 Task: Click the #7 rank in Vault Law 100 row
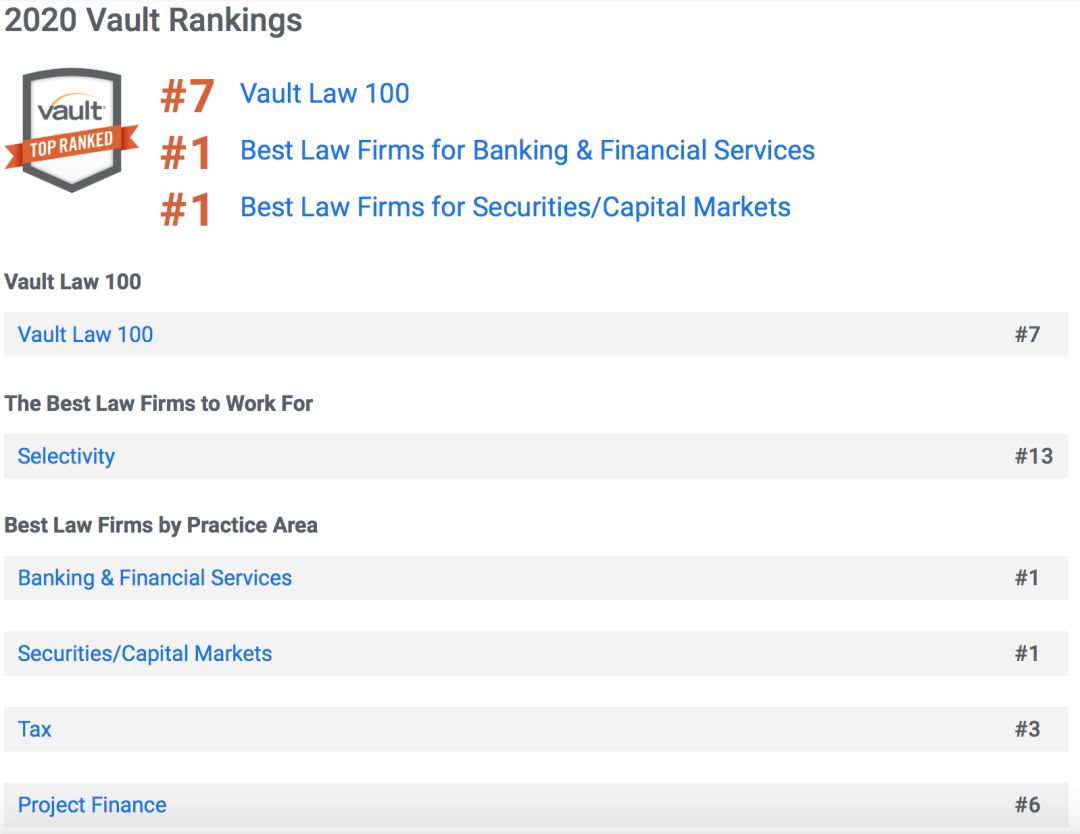click(x=1027, y=335)
